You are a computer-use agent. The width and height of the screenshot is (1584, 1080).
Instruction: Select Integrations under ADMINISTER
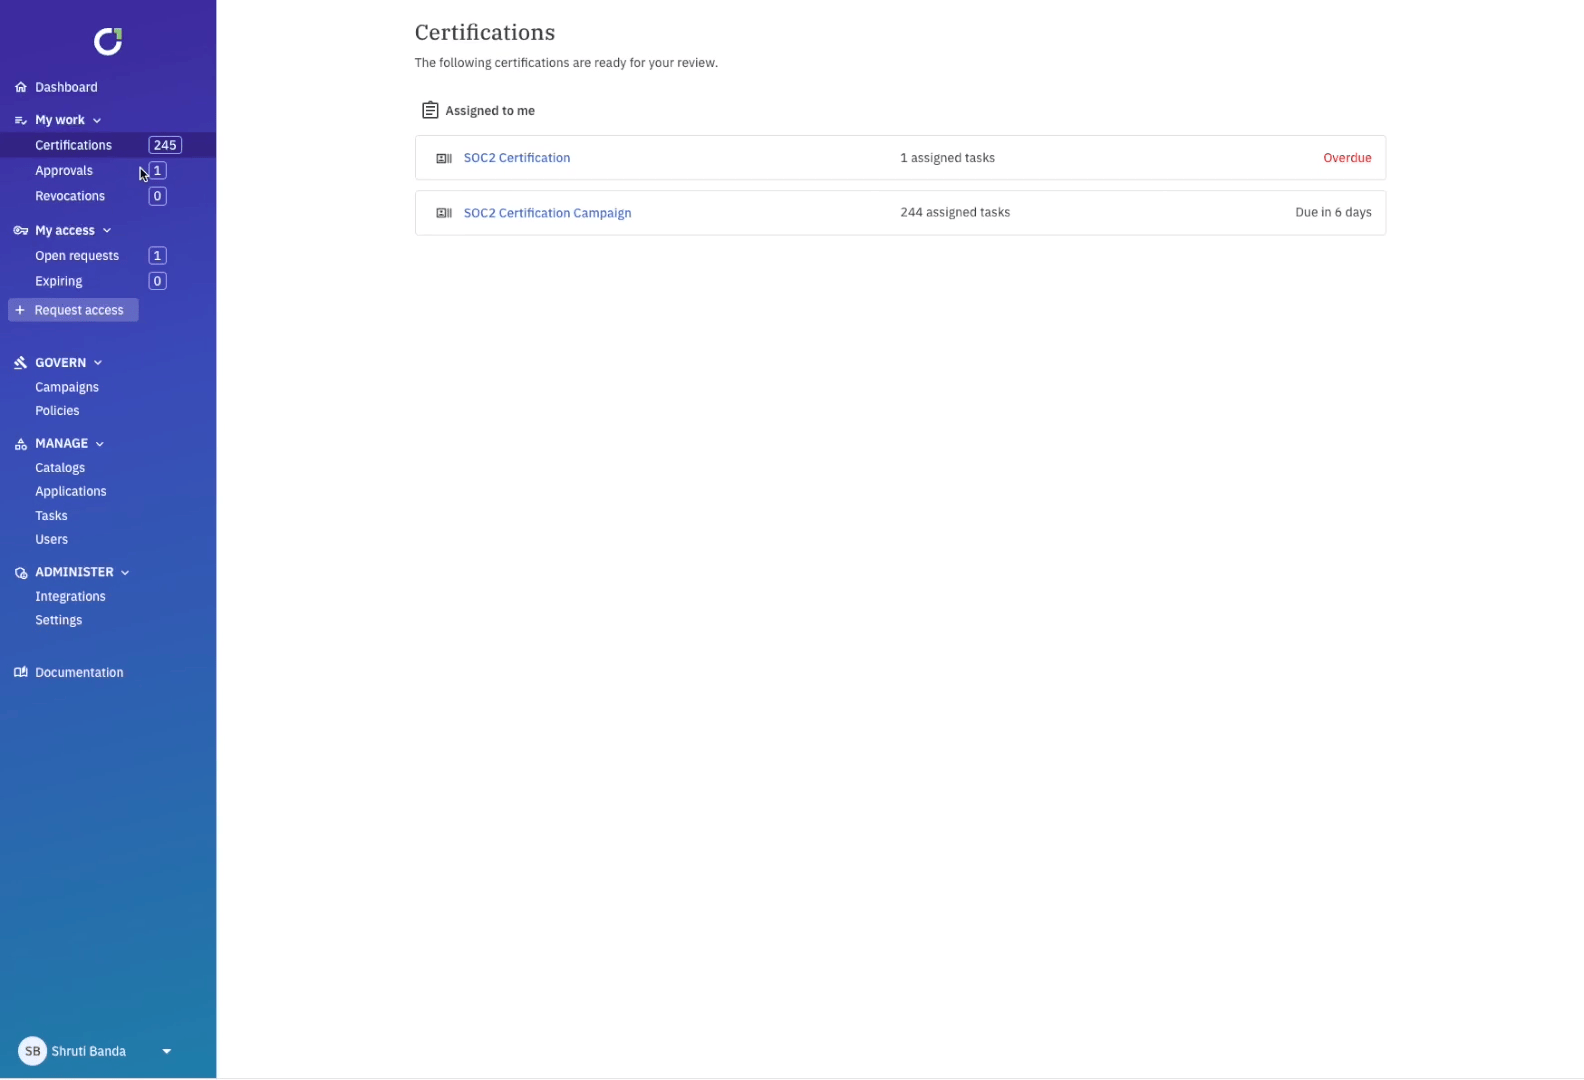(x=70, y=596)
